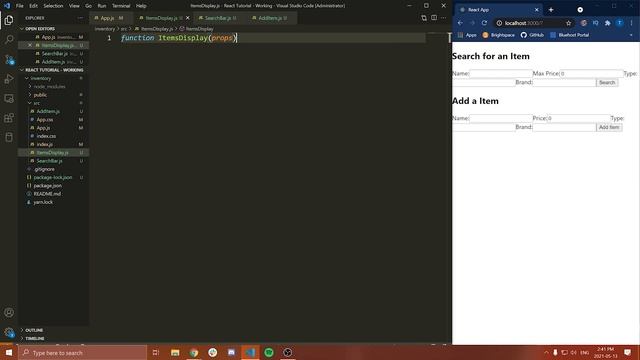Open the Manage gear icon

(x=9, y=332)
